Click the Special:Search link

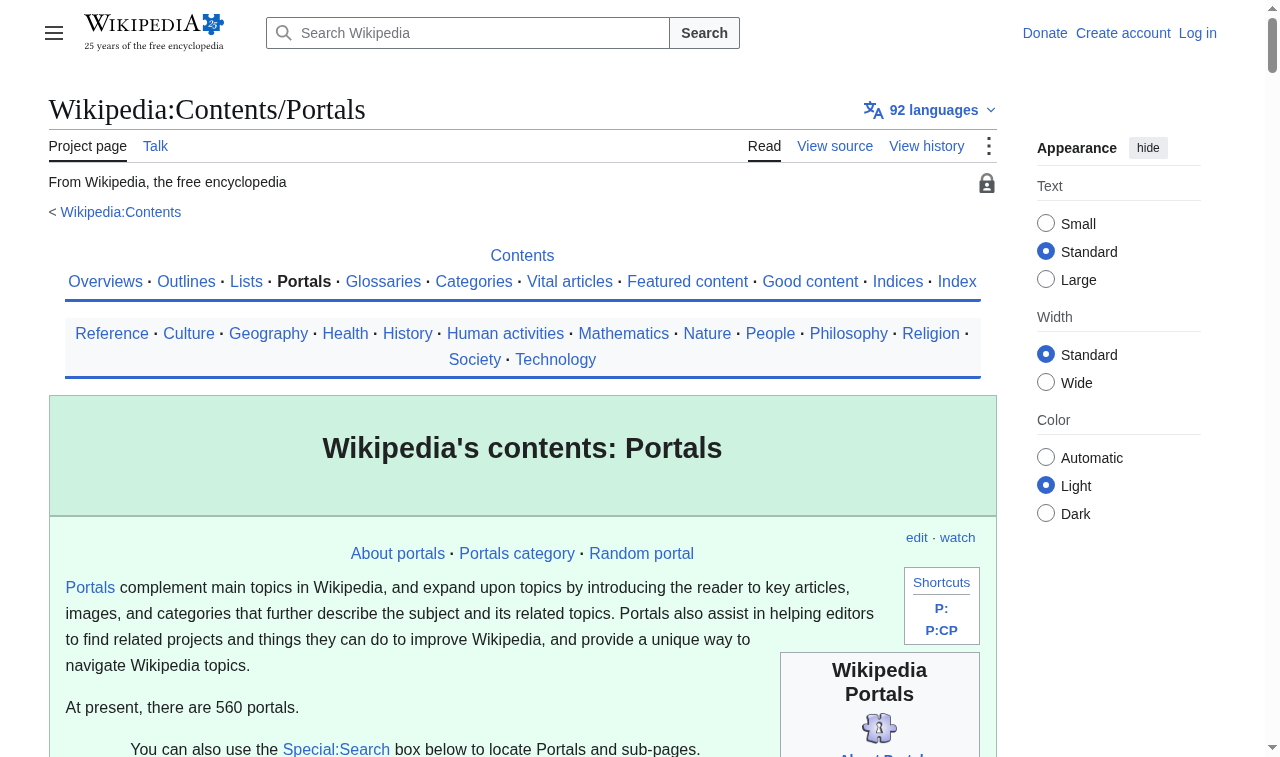(x=336, y=749)
